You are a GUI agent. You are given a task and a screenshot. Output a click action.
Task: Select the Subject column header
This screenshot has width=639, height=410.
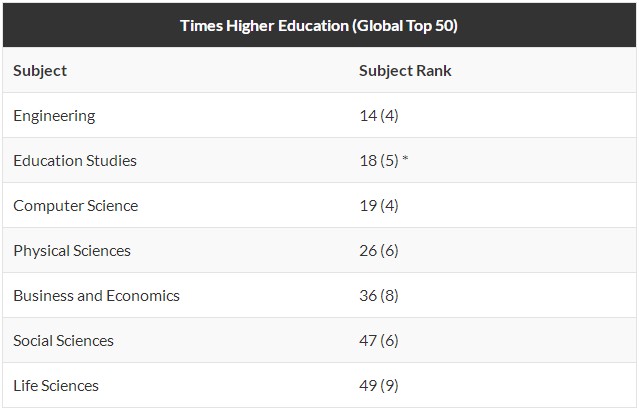coord(40,71)
